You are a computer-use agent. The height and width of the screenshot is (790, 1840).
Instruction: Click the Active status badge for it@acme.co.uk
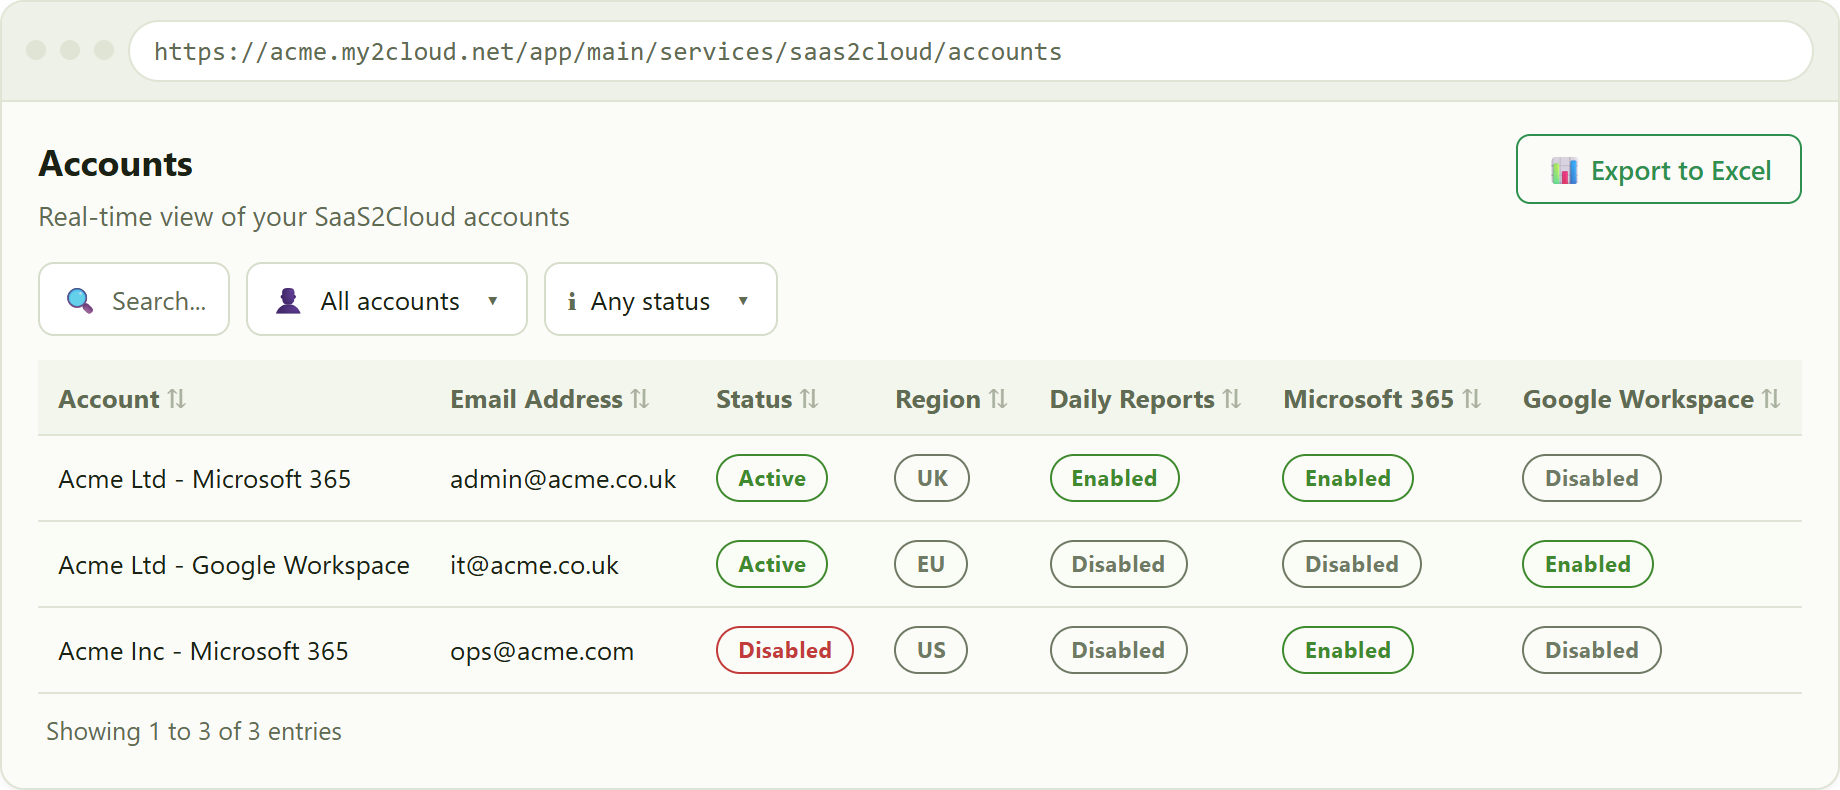(772, 564)
